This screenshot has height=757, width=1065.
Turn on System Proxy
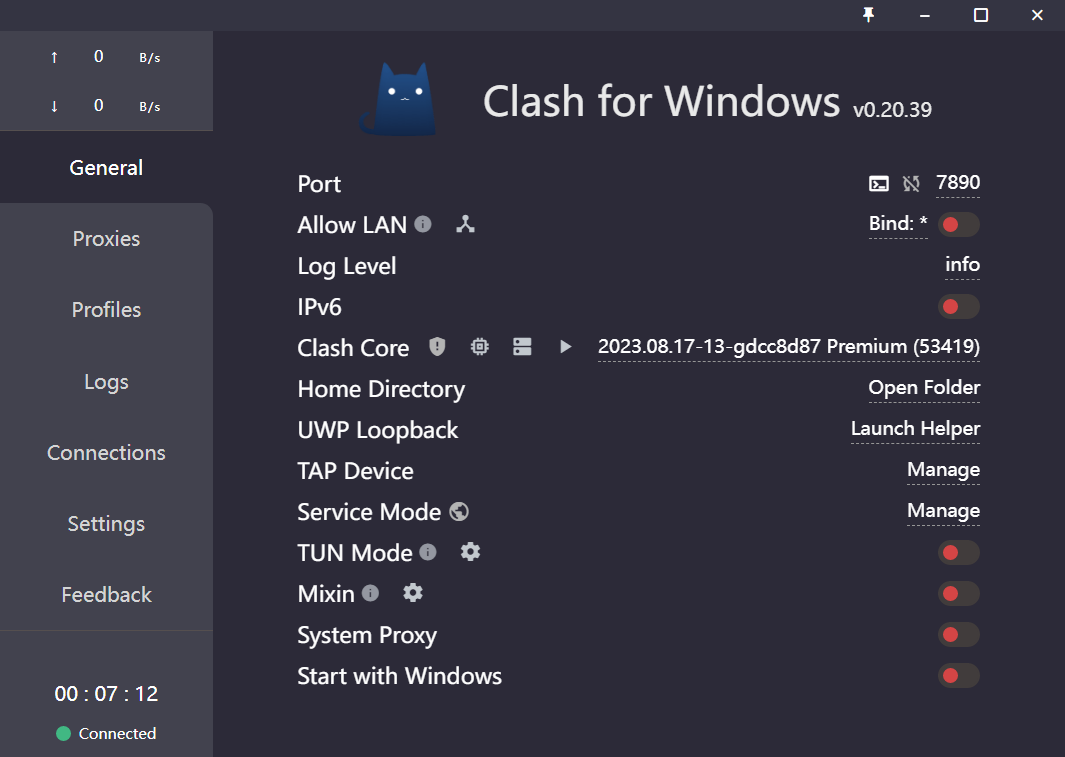[x=958, y=634]
